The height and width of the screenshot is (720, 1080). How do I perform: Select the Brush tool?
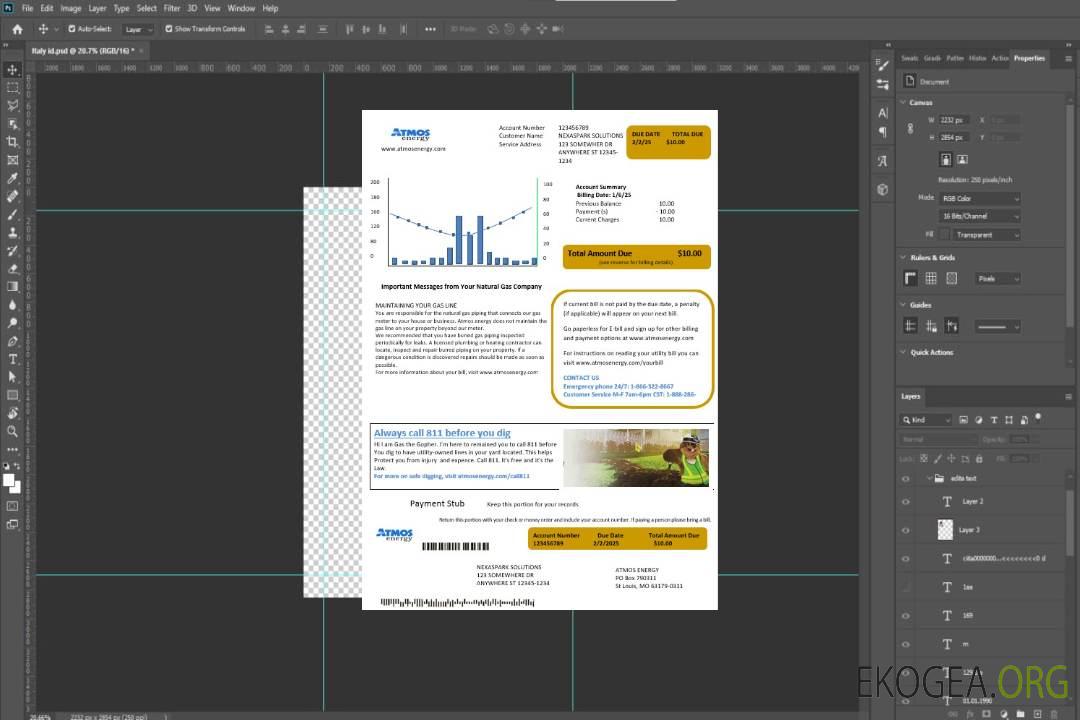pyautogui.click(x=12, y=214)
